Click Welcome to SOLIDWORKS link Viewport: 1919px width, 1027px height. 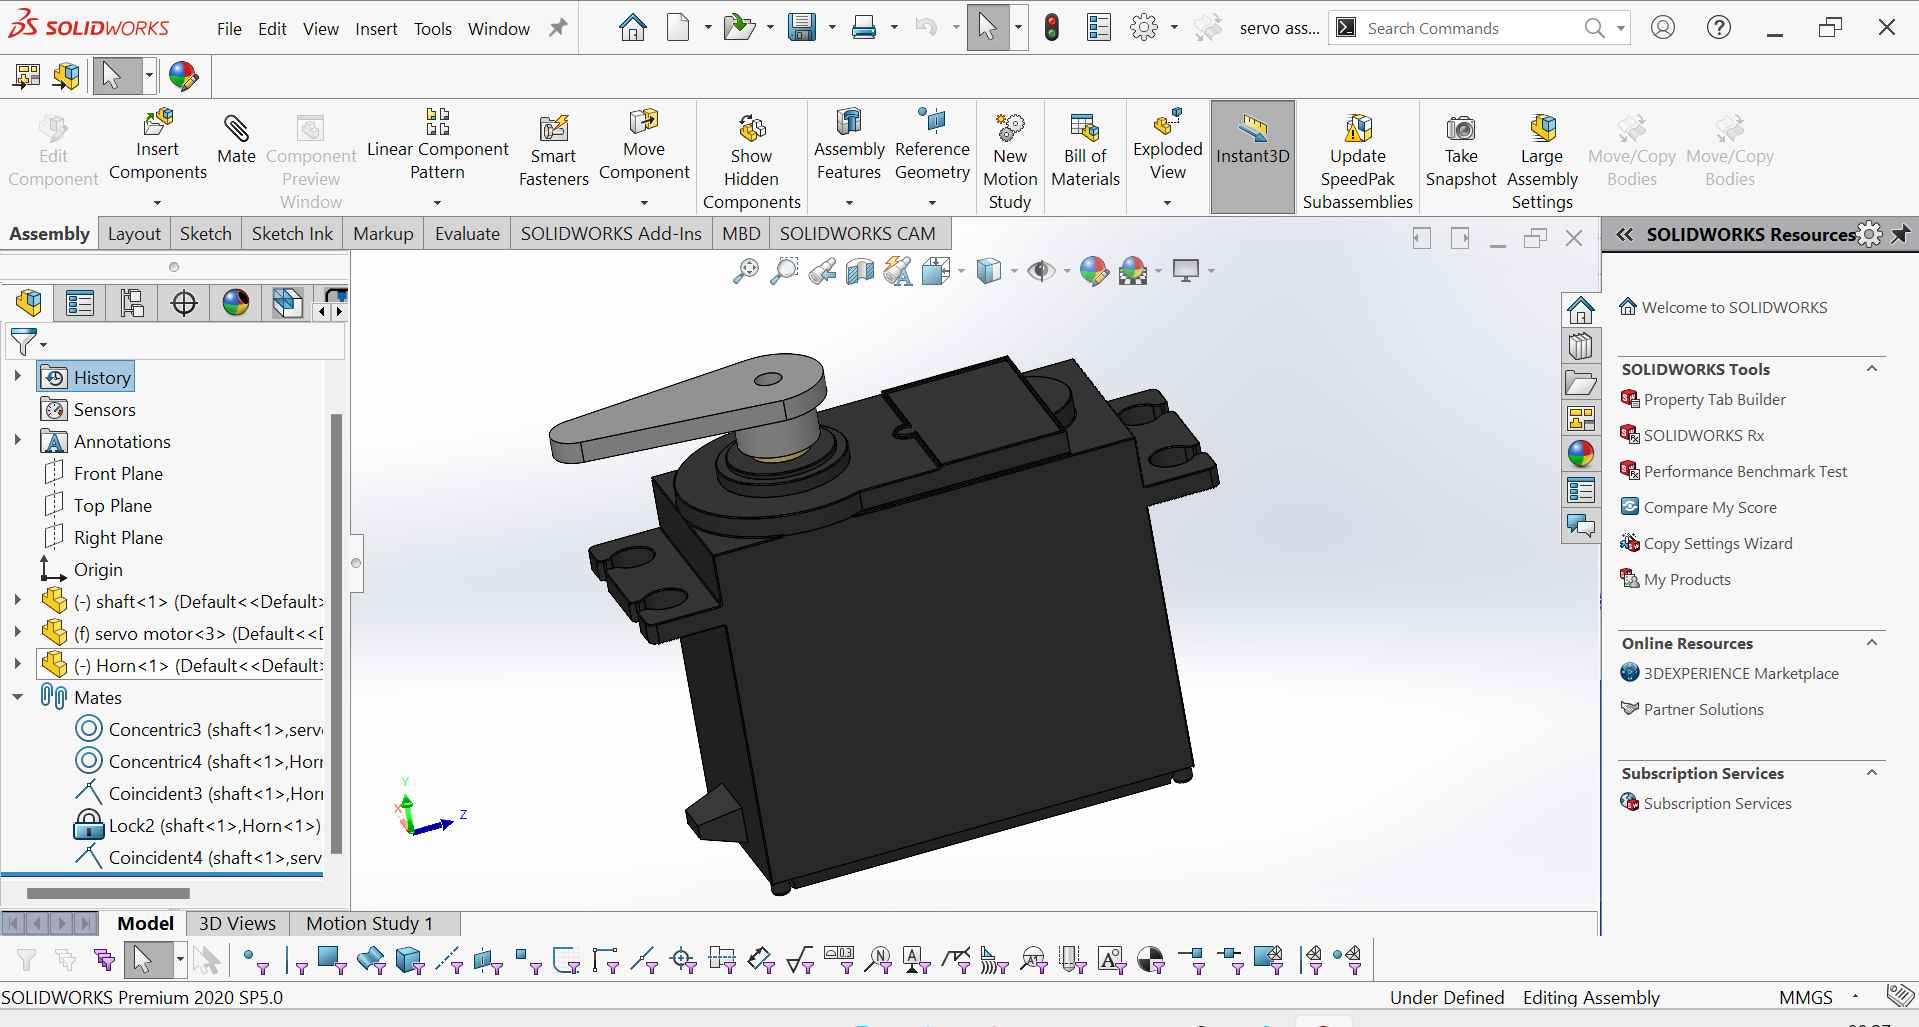coord(1734,307)
